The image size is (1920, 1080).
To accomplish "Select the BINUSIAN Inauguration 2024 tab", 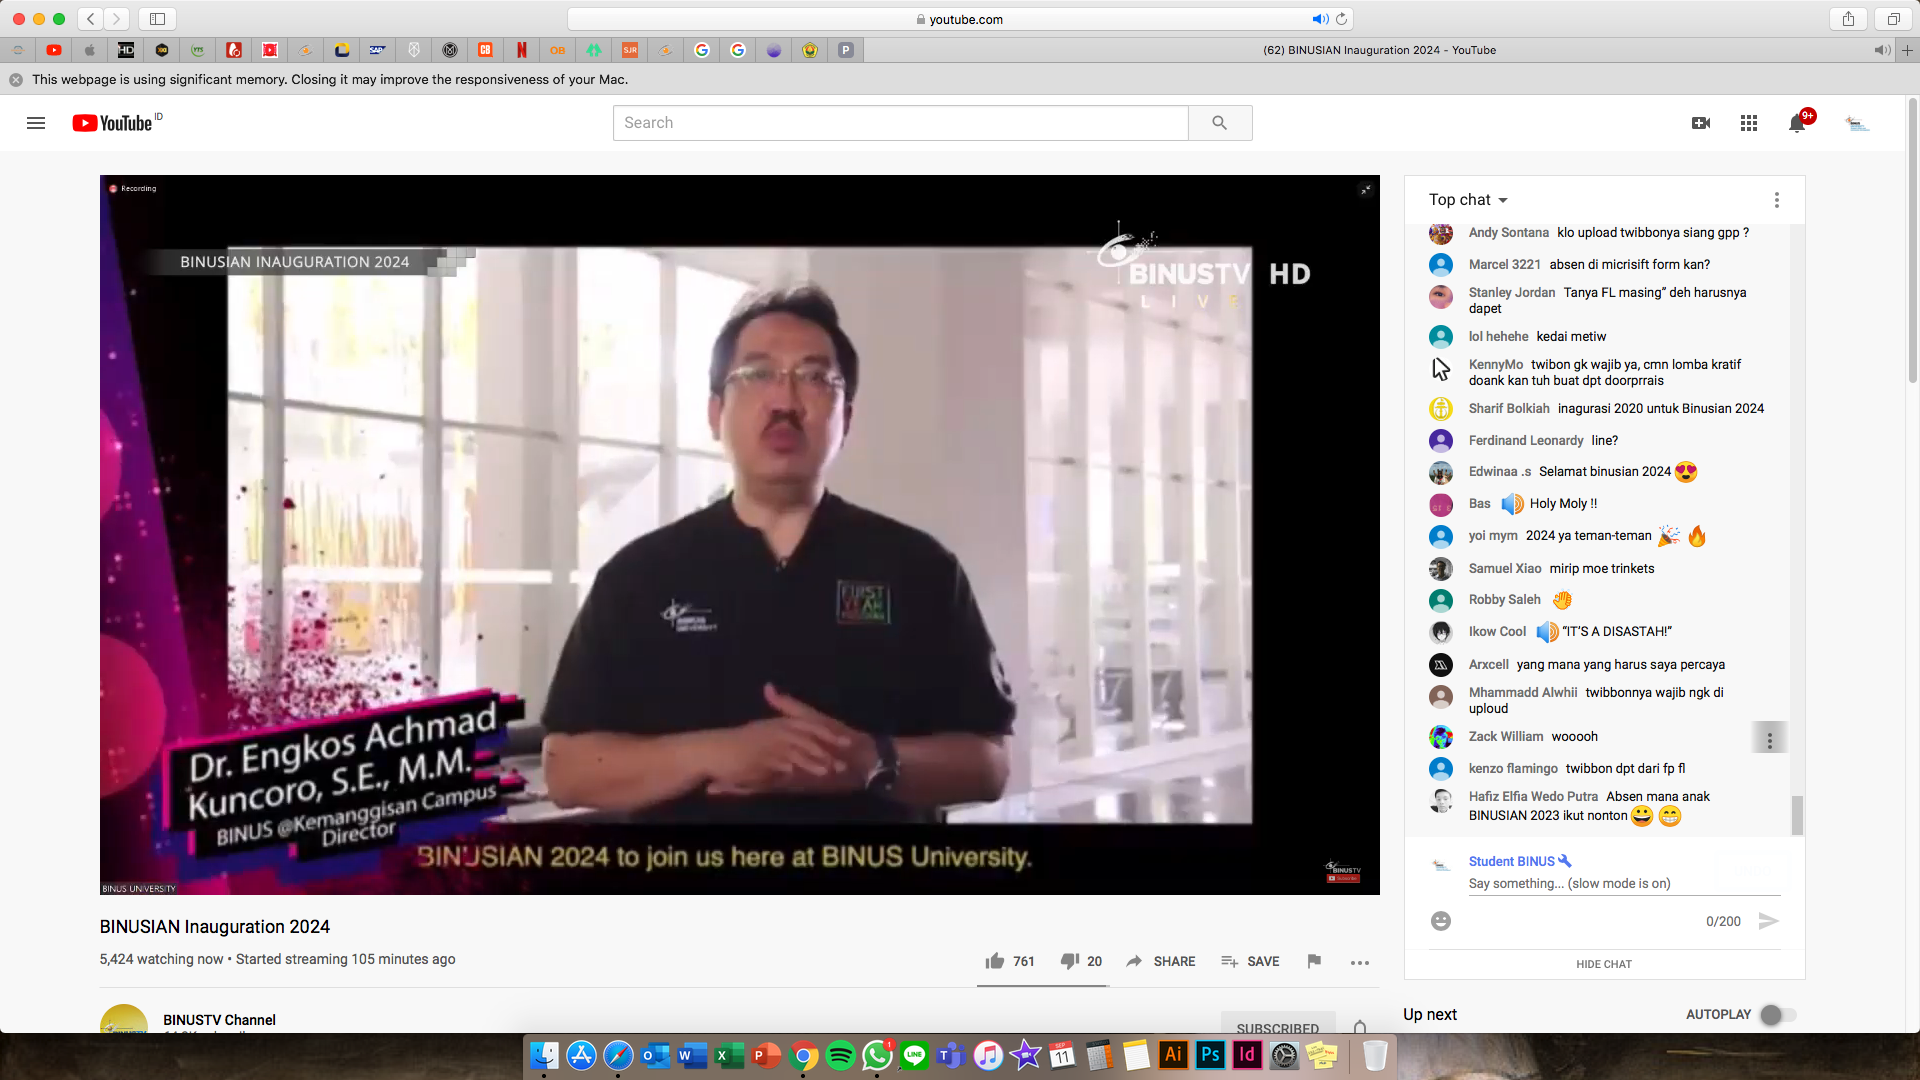I will (x=1378, y=50).
